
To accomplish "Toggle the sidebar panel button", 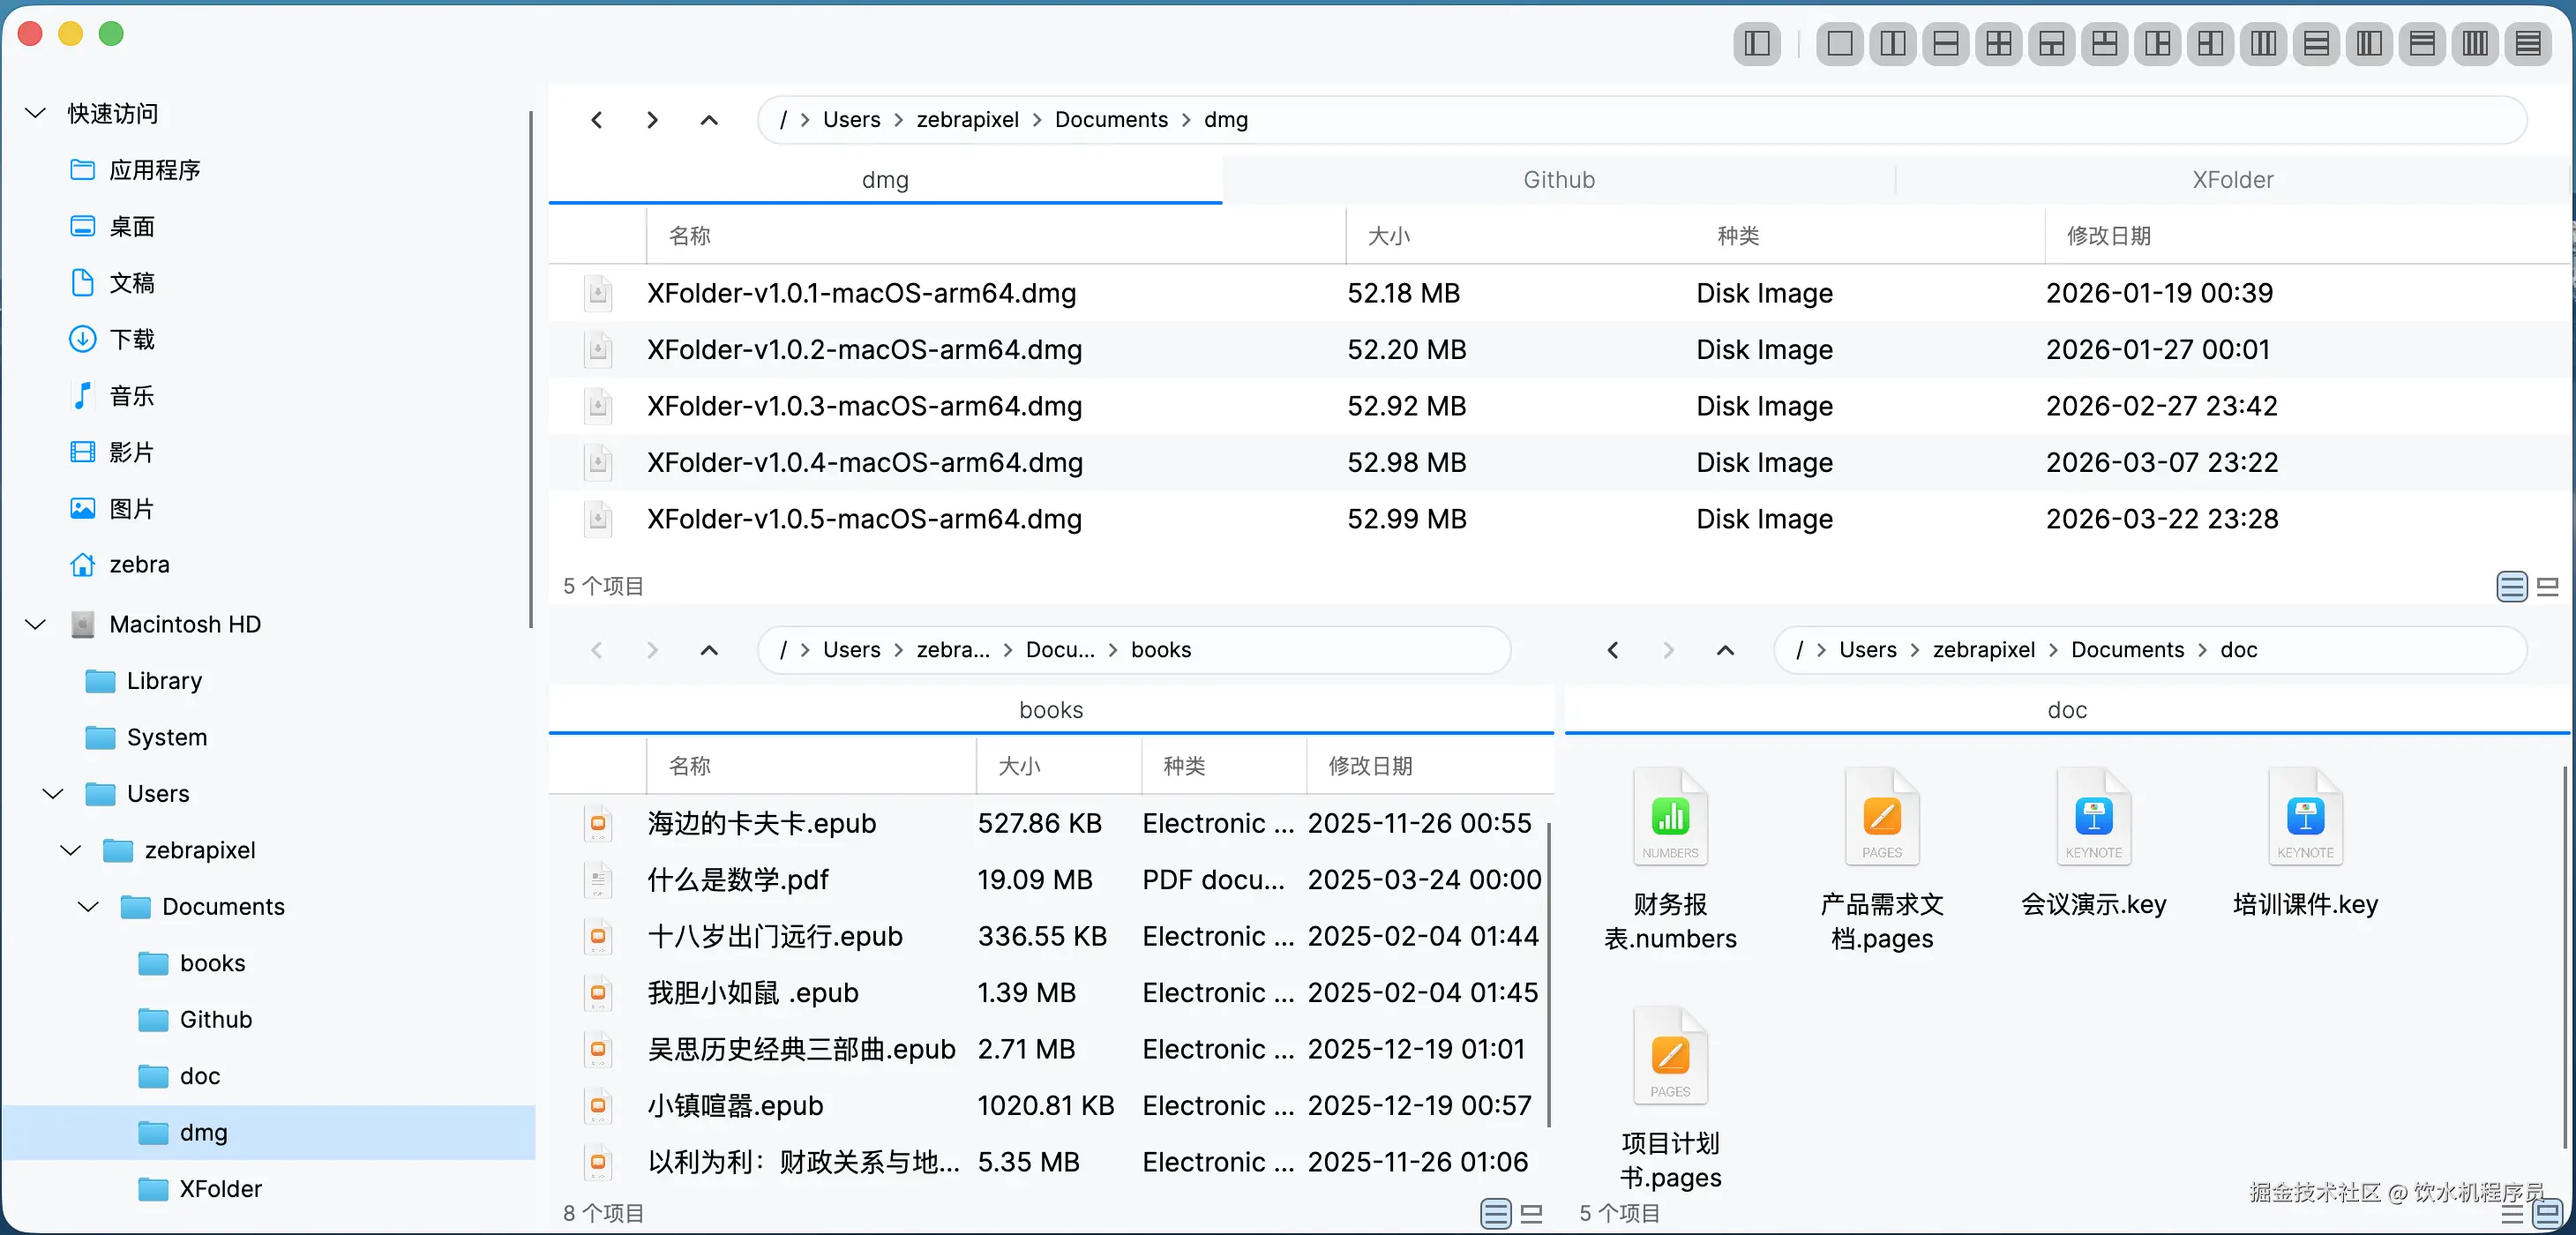I will [x=1756, y=44].
